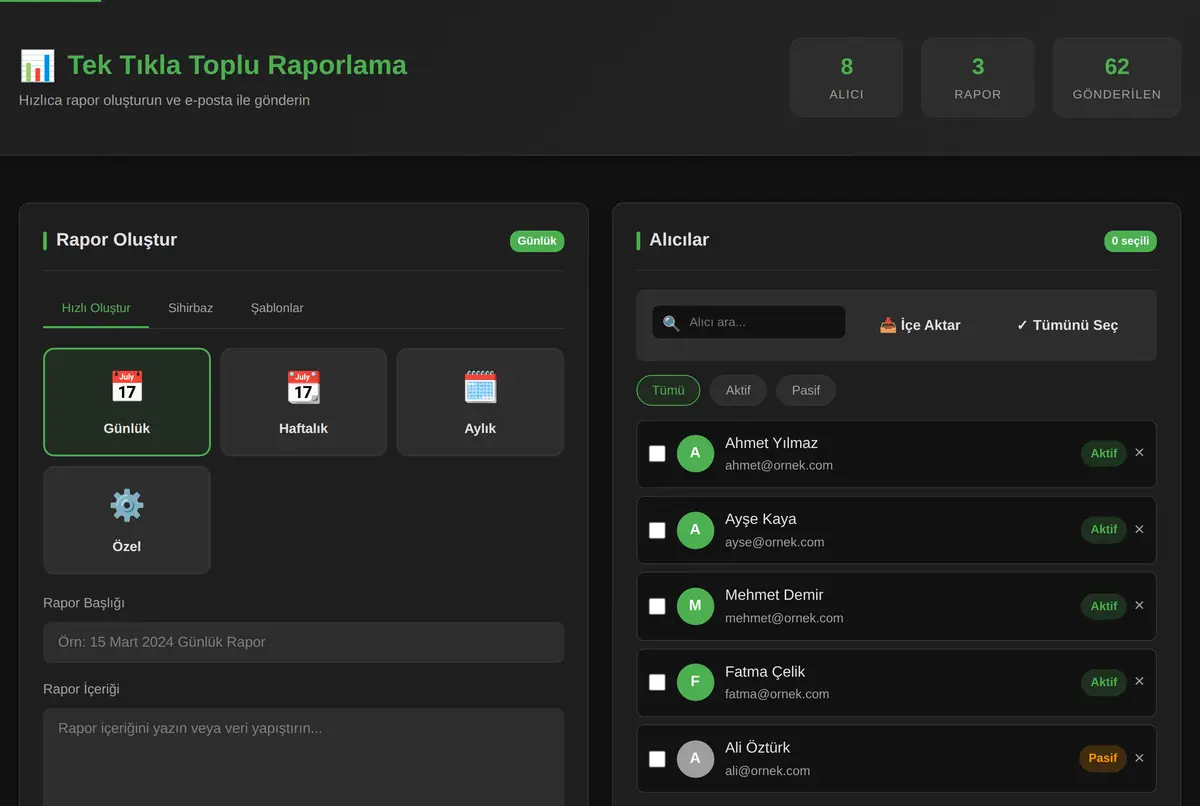Click the gray avatar for Ali Öztürk
1200x806 pixels.
(x=695, y=759)
